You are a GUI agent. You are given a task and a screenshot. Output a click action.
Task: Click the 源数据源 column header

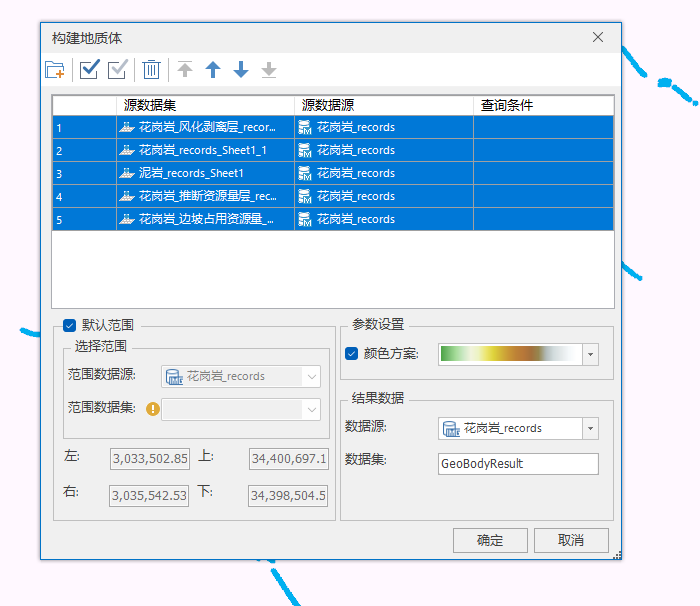click(384, 105)
